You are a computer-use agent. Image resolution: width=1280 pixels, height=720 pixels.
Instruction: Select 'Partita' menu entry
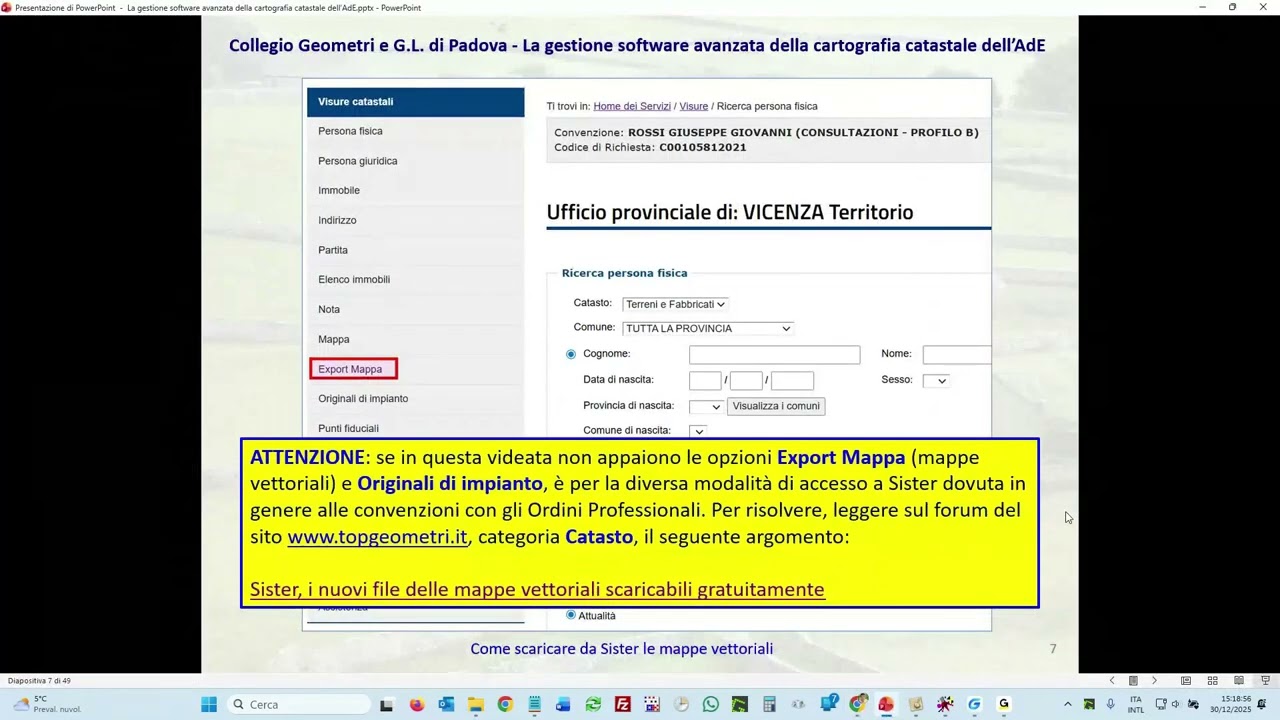[x=333, y=250]
